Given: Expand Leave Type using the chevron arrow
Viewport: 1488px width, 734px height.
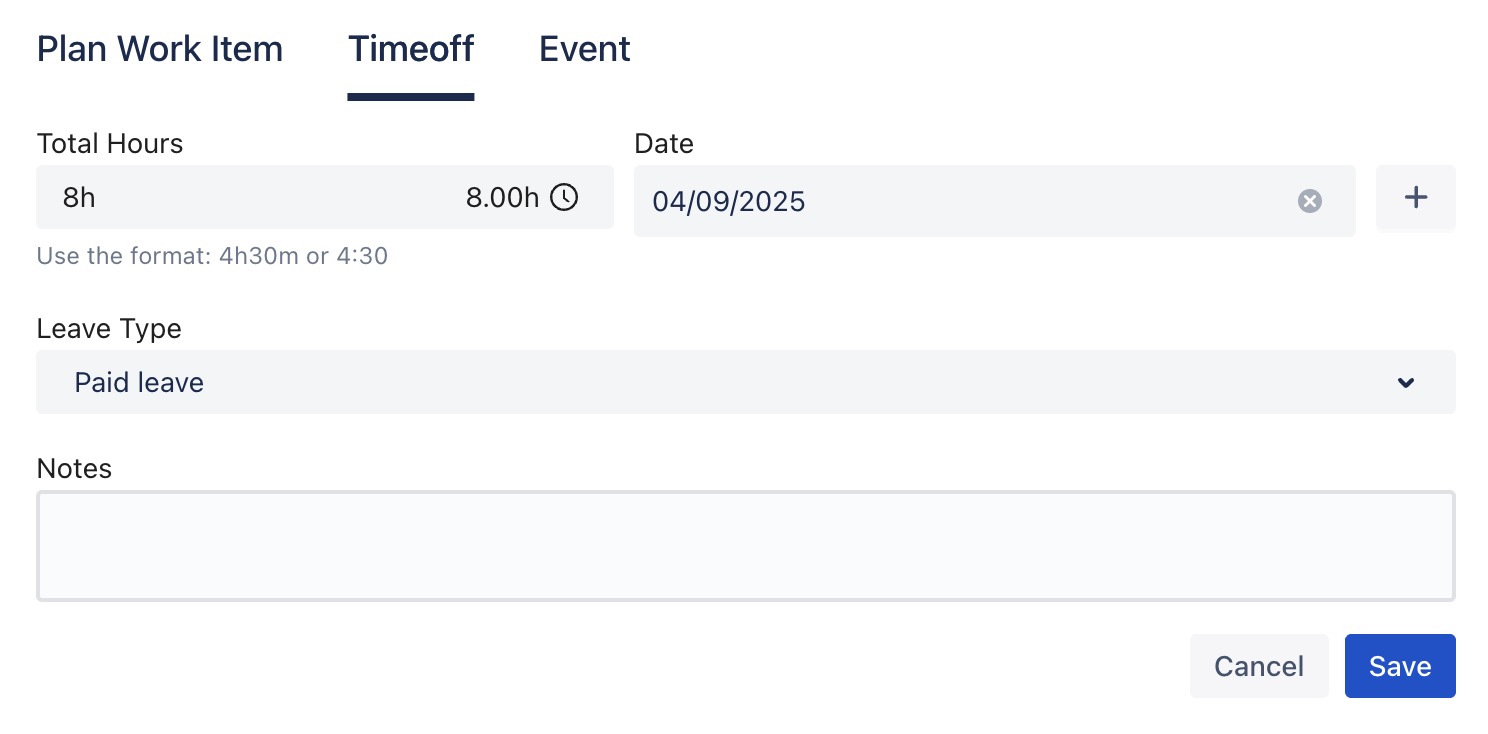Looking at the screenshot, I should [1406, 382].
